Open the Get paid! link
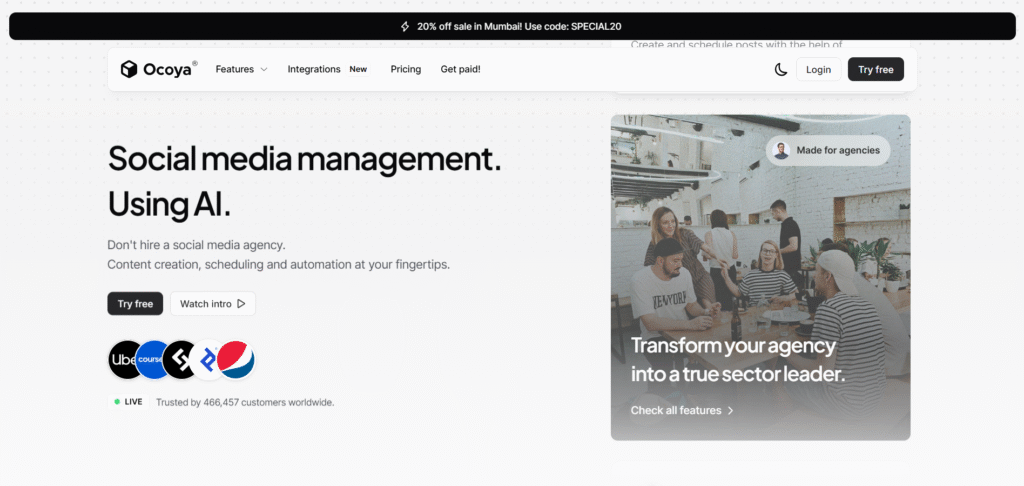The width and height of the screenshot is (1024, 486). tap(460, 69)
